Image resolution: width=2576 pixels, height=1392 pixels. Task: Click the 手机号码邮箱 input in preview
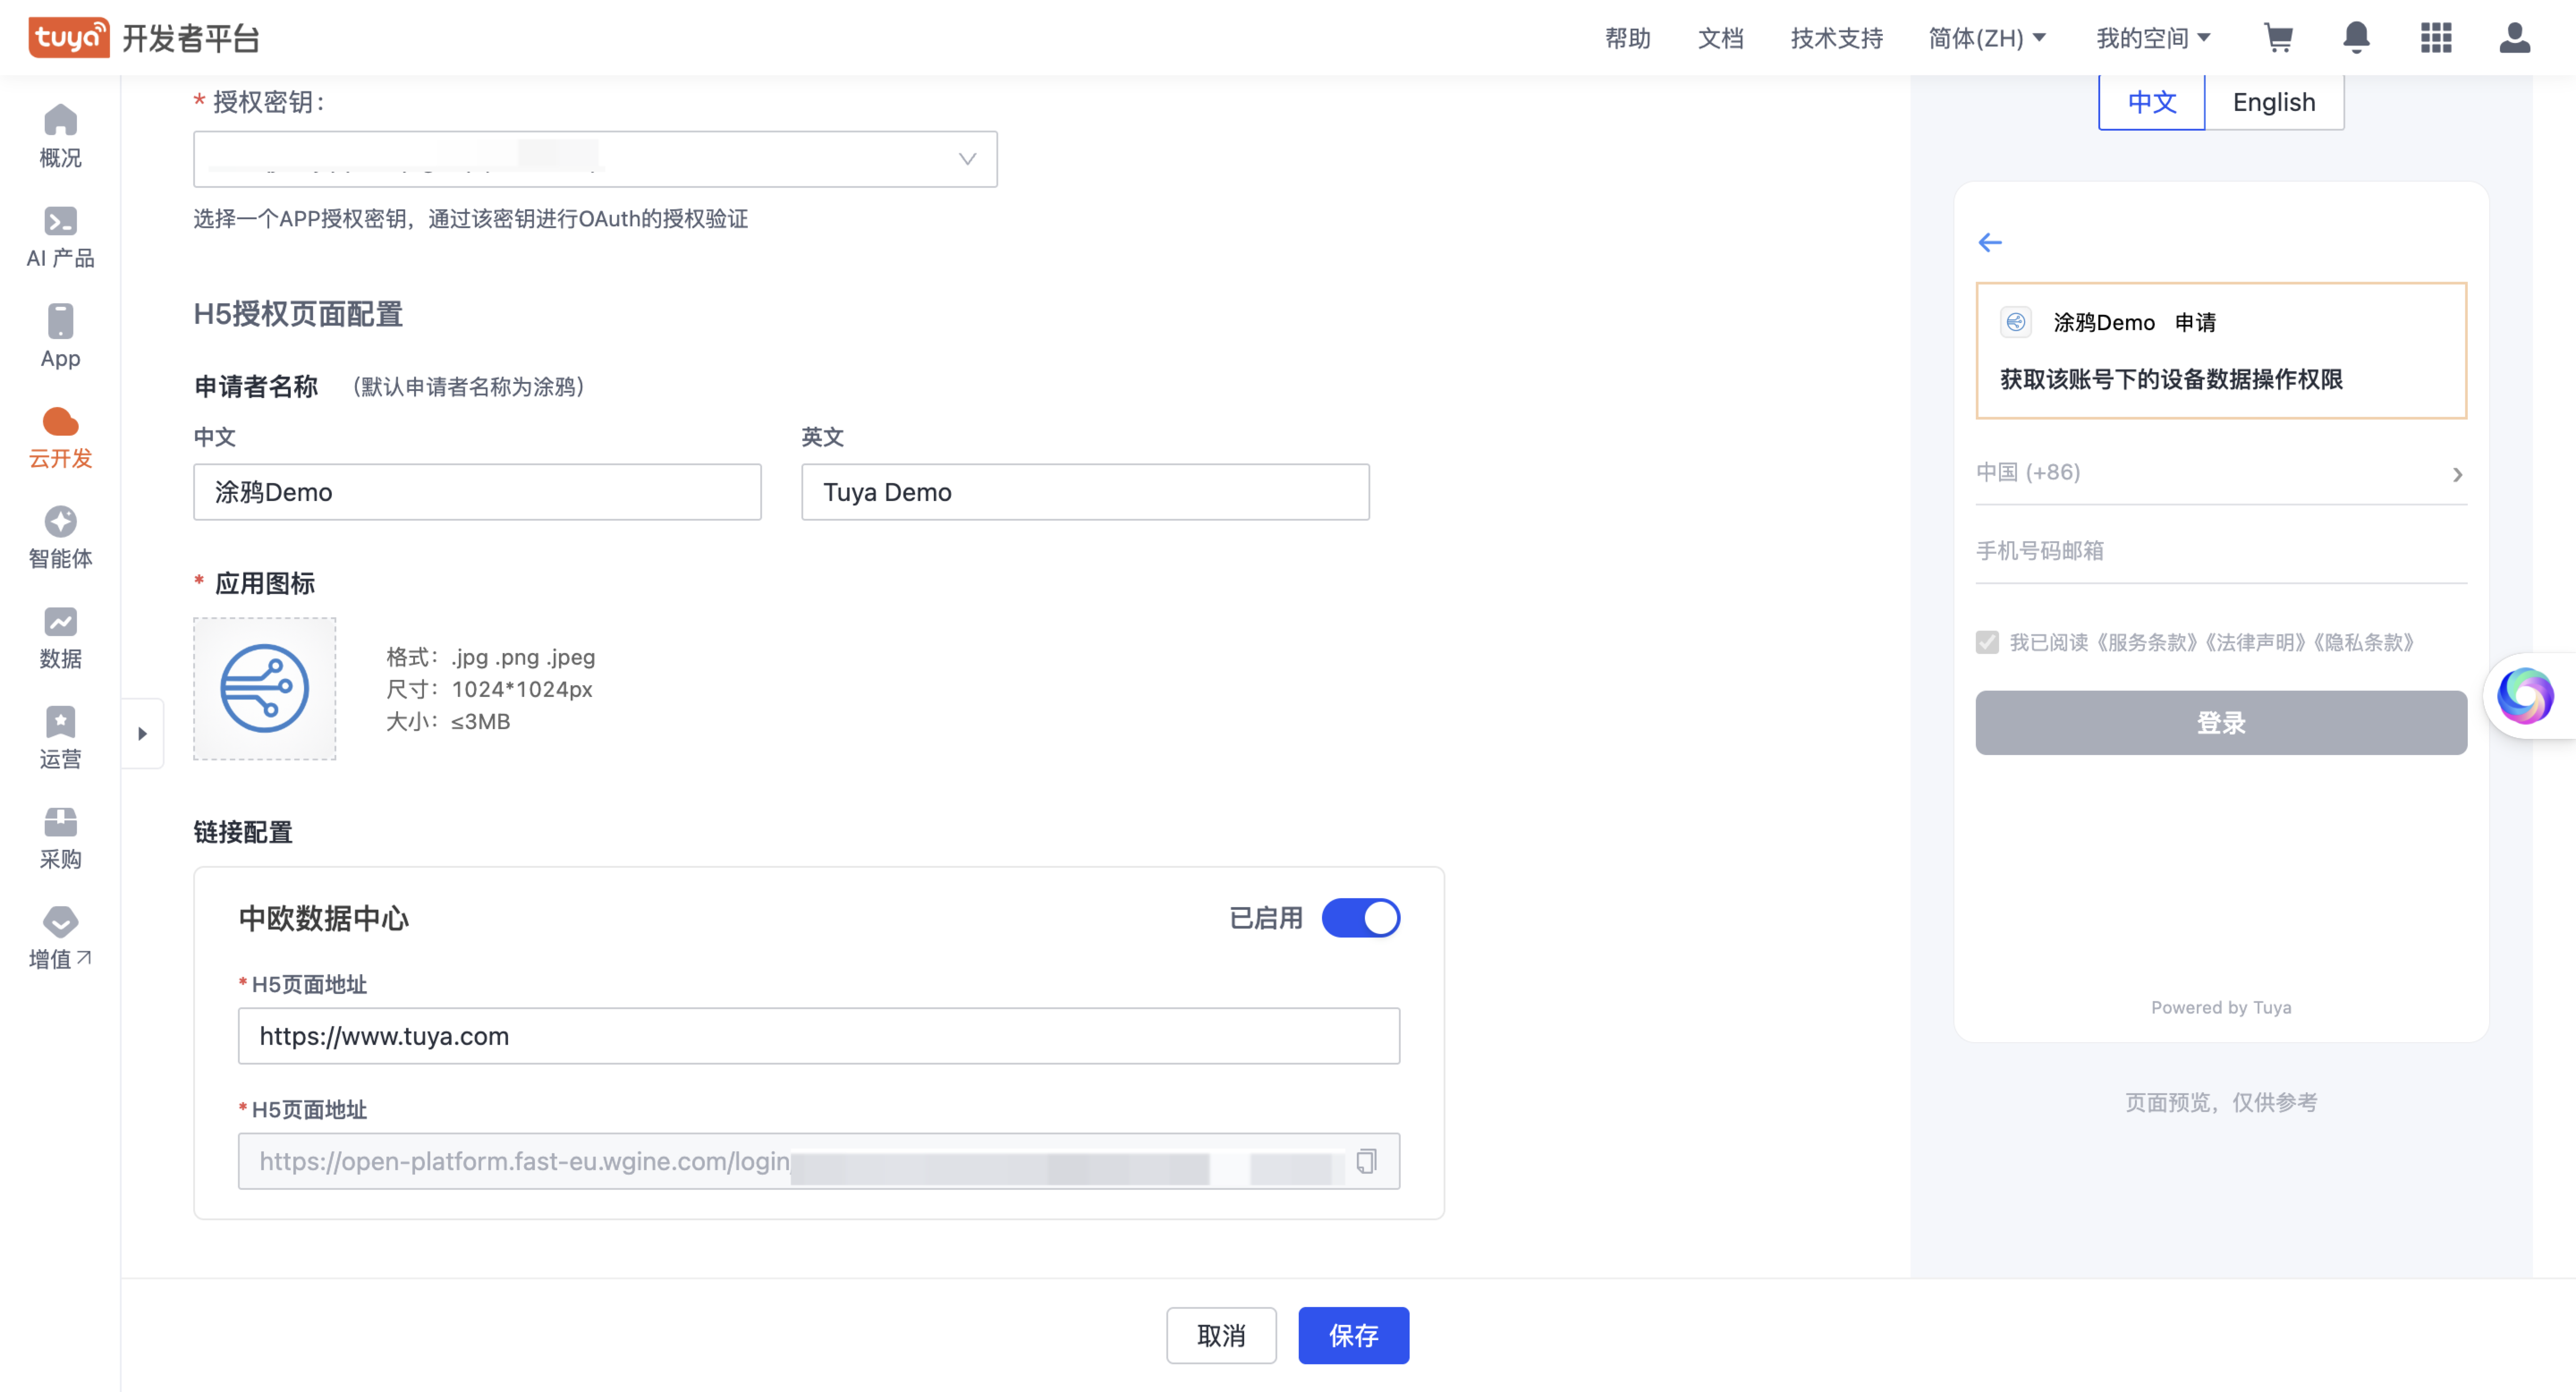(2220, 551)
